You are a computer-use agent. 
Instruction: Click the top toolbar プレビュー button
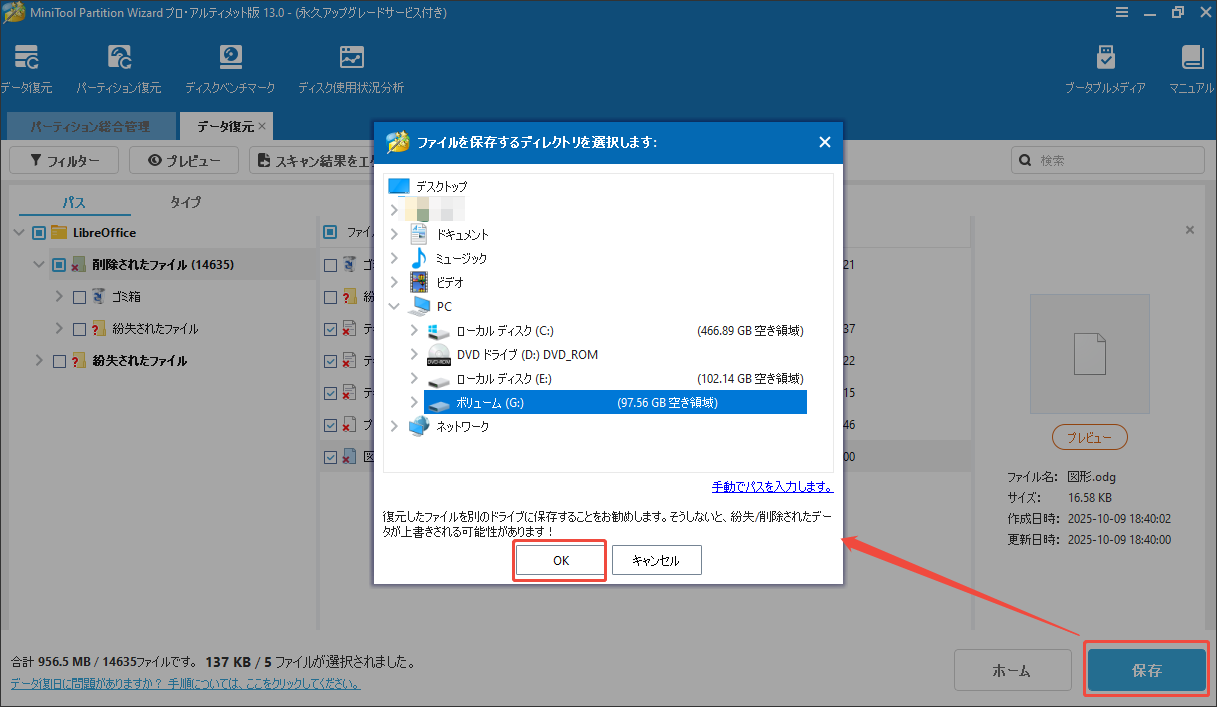(184, 160)
